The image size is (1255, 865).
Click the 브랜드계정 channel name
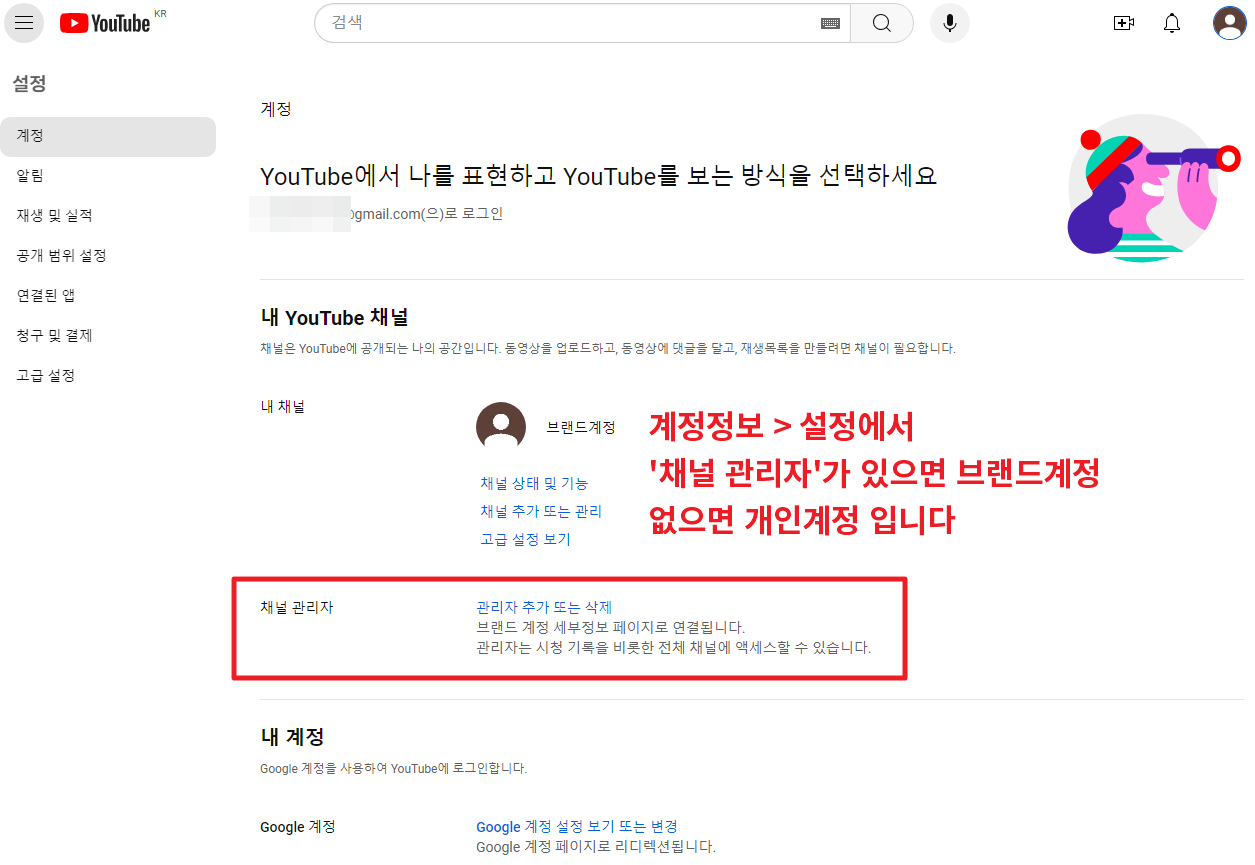[581, 427]
